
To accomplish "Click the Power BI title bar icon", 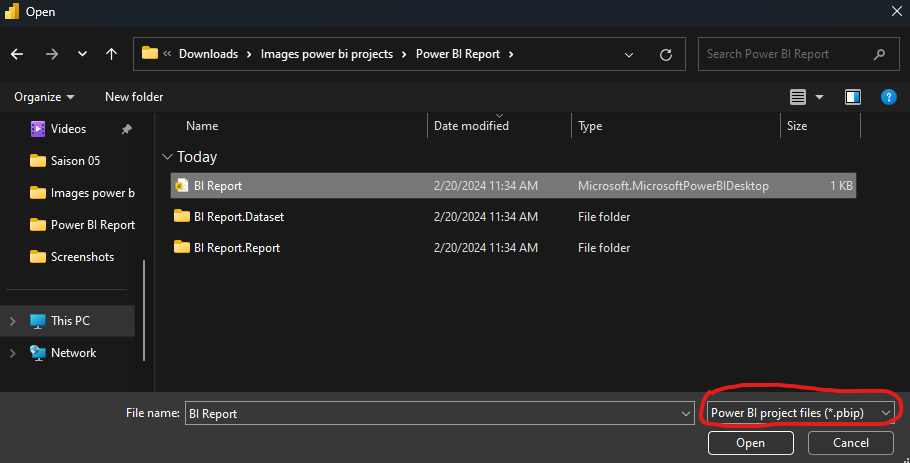I will [12, 11].
